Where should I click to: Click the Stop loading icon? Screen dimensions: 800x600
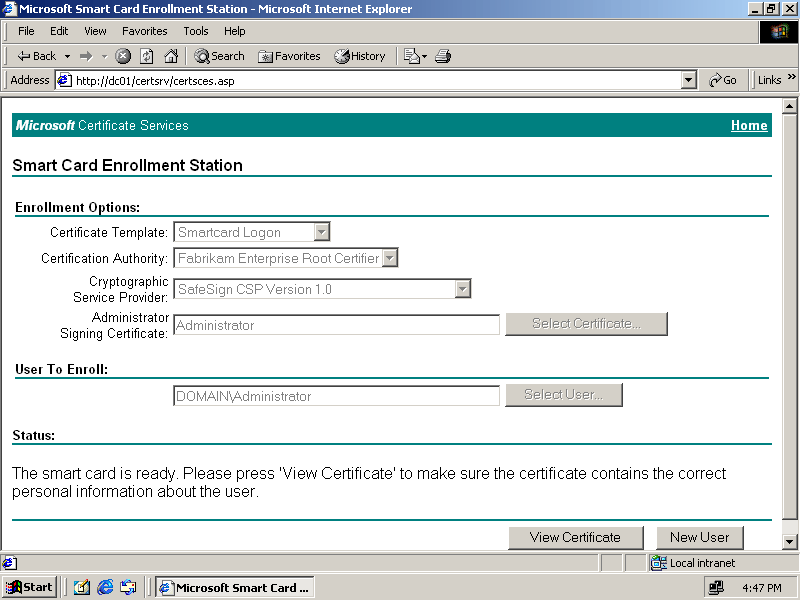click(x=123, y=56)
